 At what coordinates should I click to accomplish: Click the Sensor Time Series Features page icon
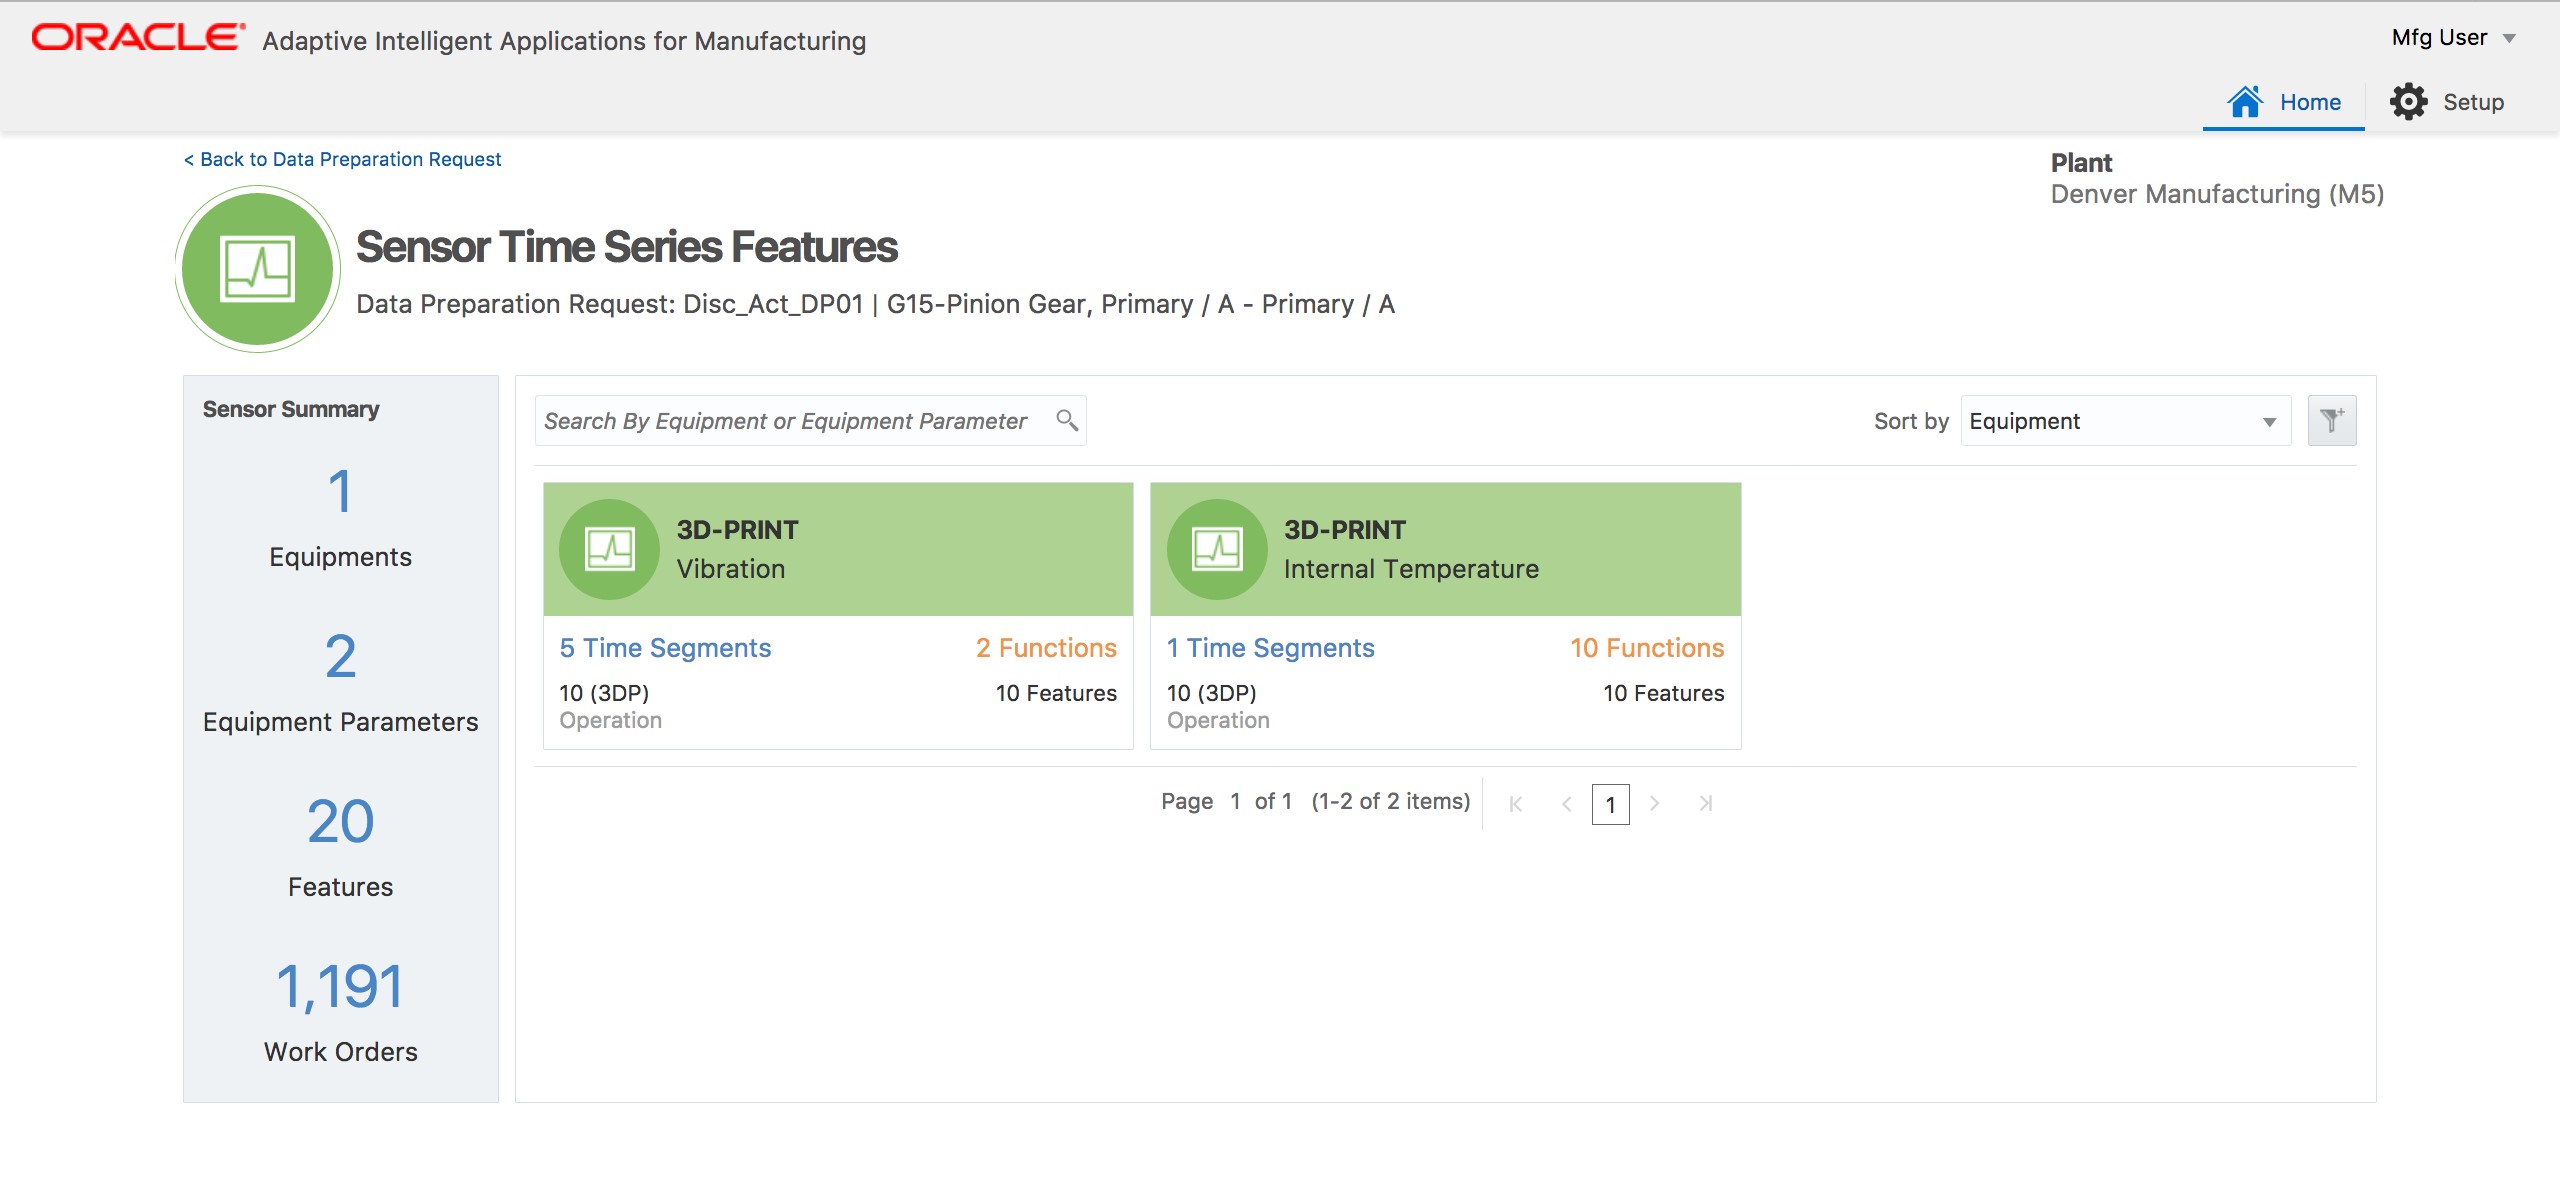256,268
